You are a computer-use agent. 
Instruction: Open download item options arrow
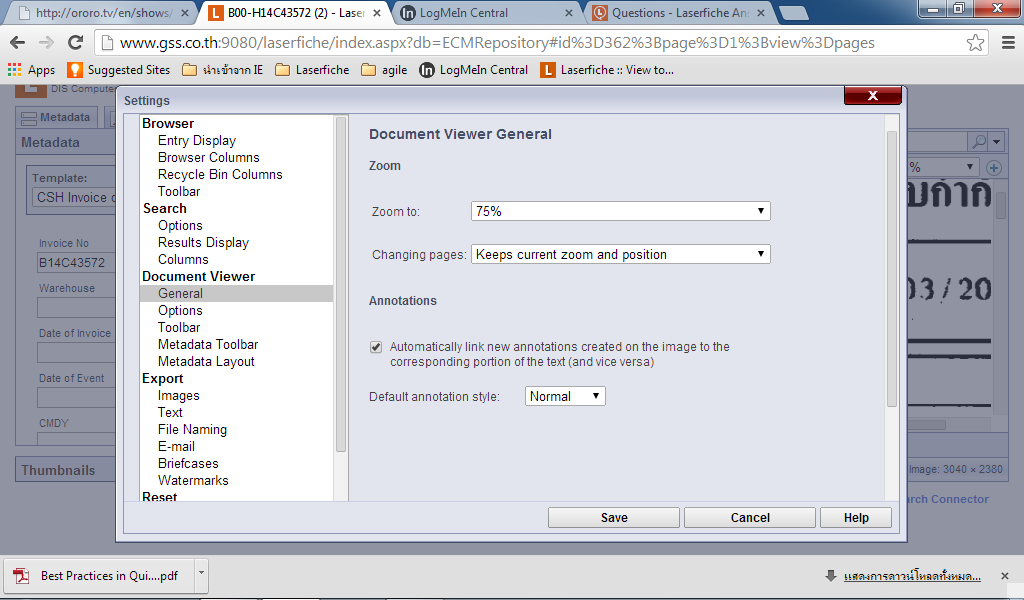point(201,575)
